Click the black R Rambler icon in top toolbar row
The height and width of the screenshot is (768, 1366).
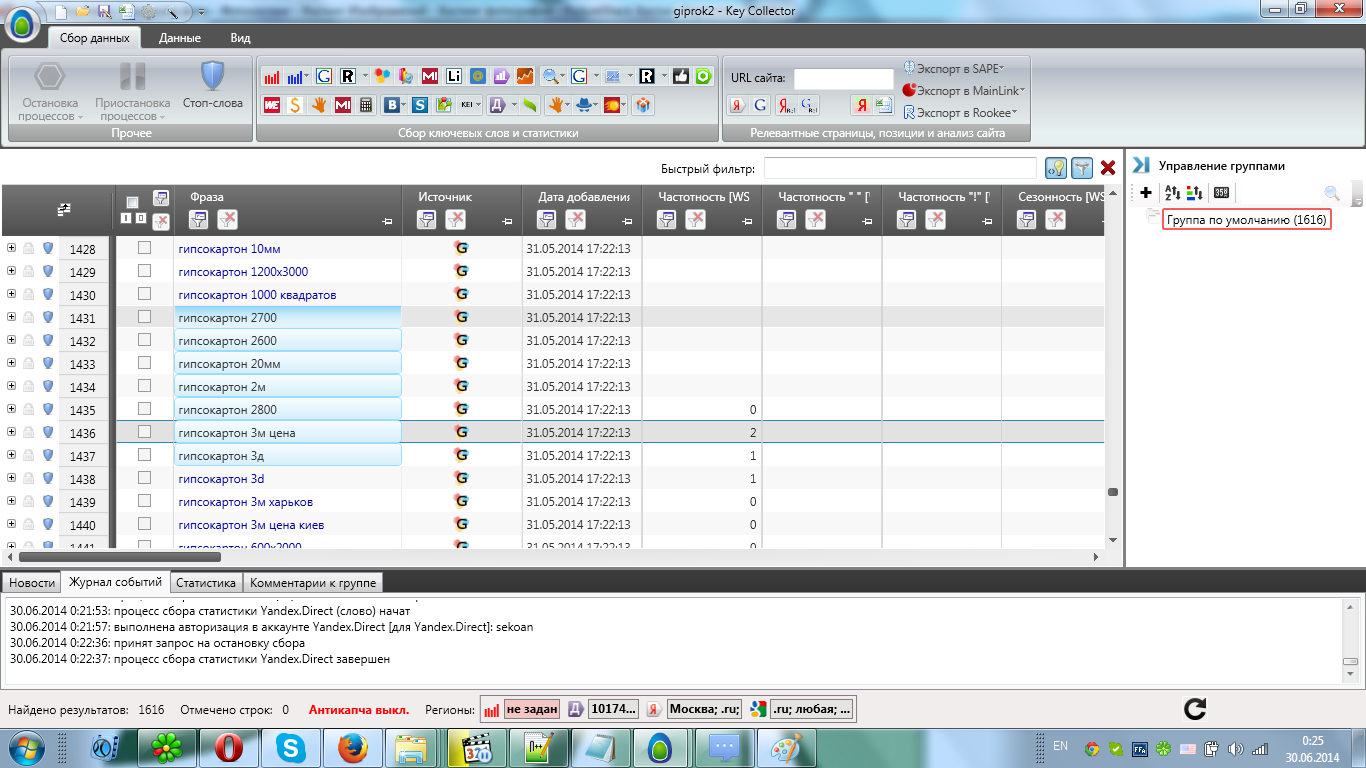point(348,76)
